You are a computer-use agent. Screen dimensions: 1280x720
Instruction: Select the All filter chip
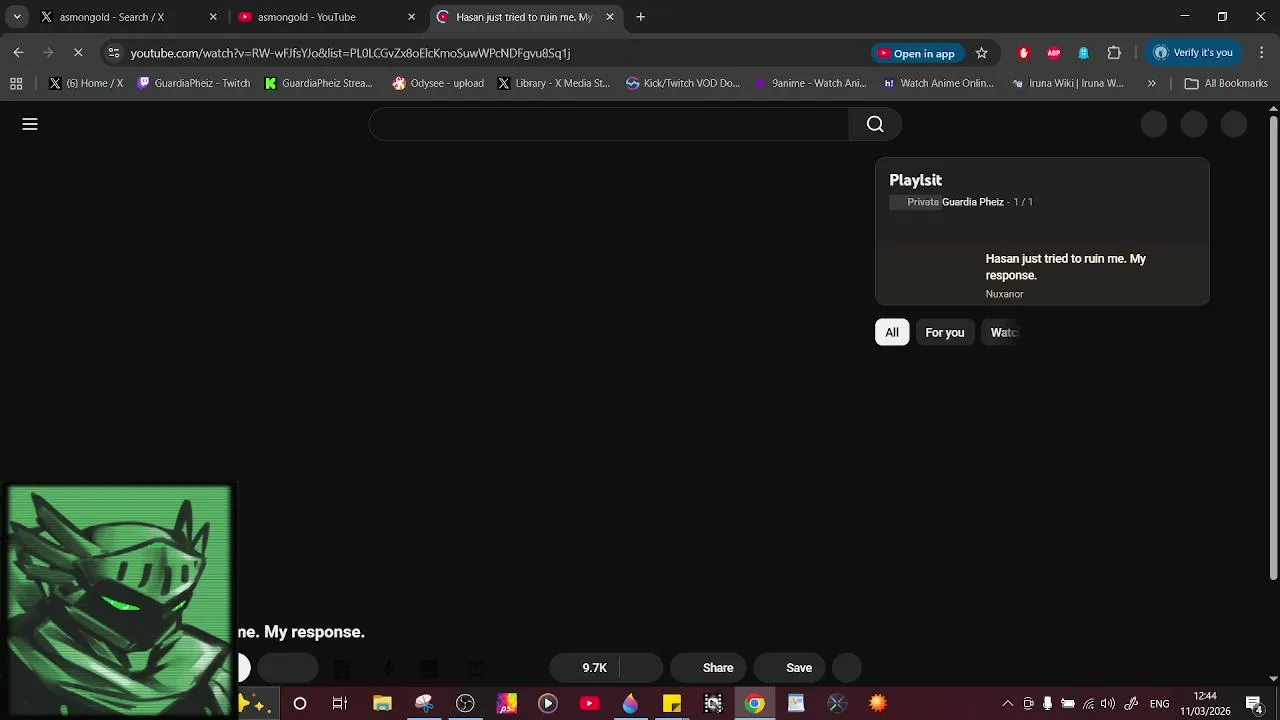pyautogui.click(x=892, y=333)
